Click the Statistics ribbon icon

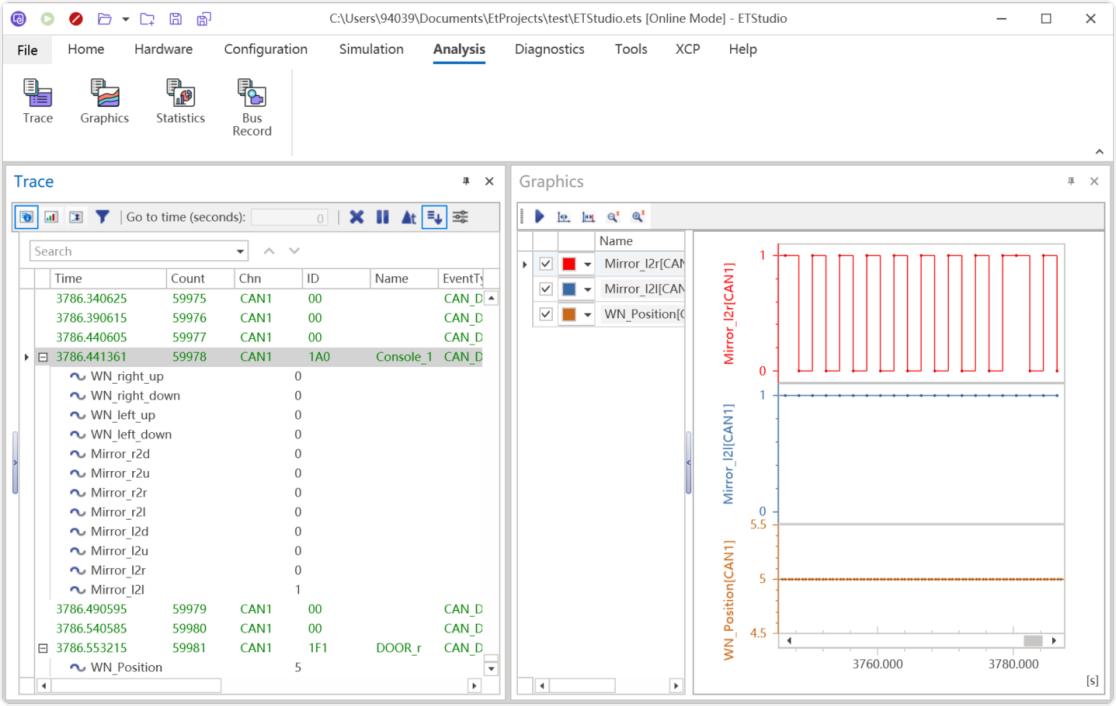pyautogui.click(x=180, y=103)
